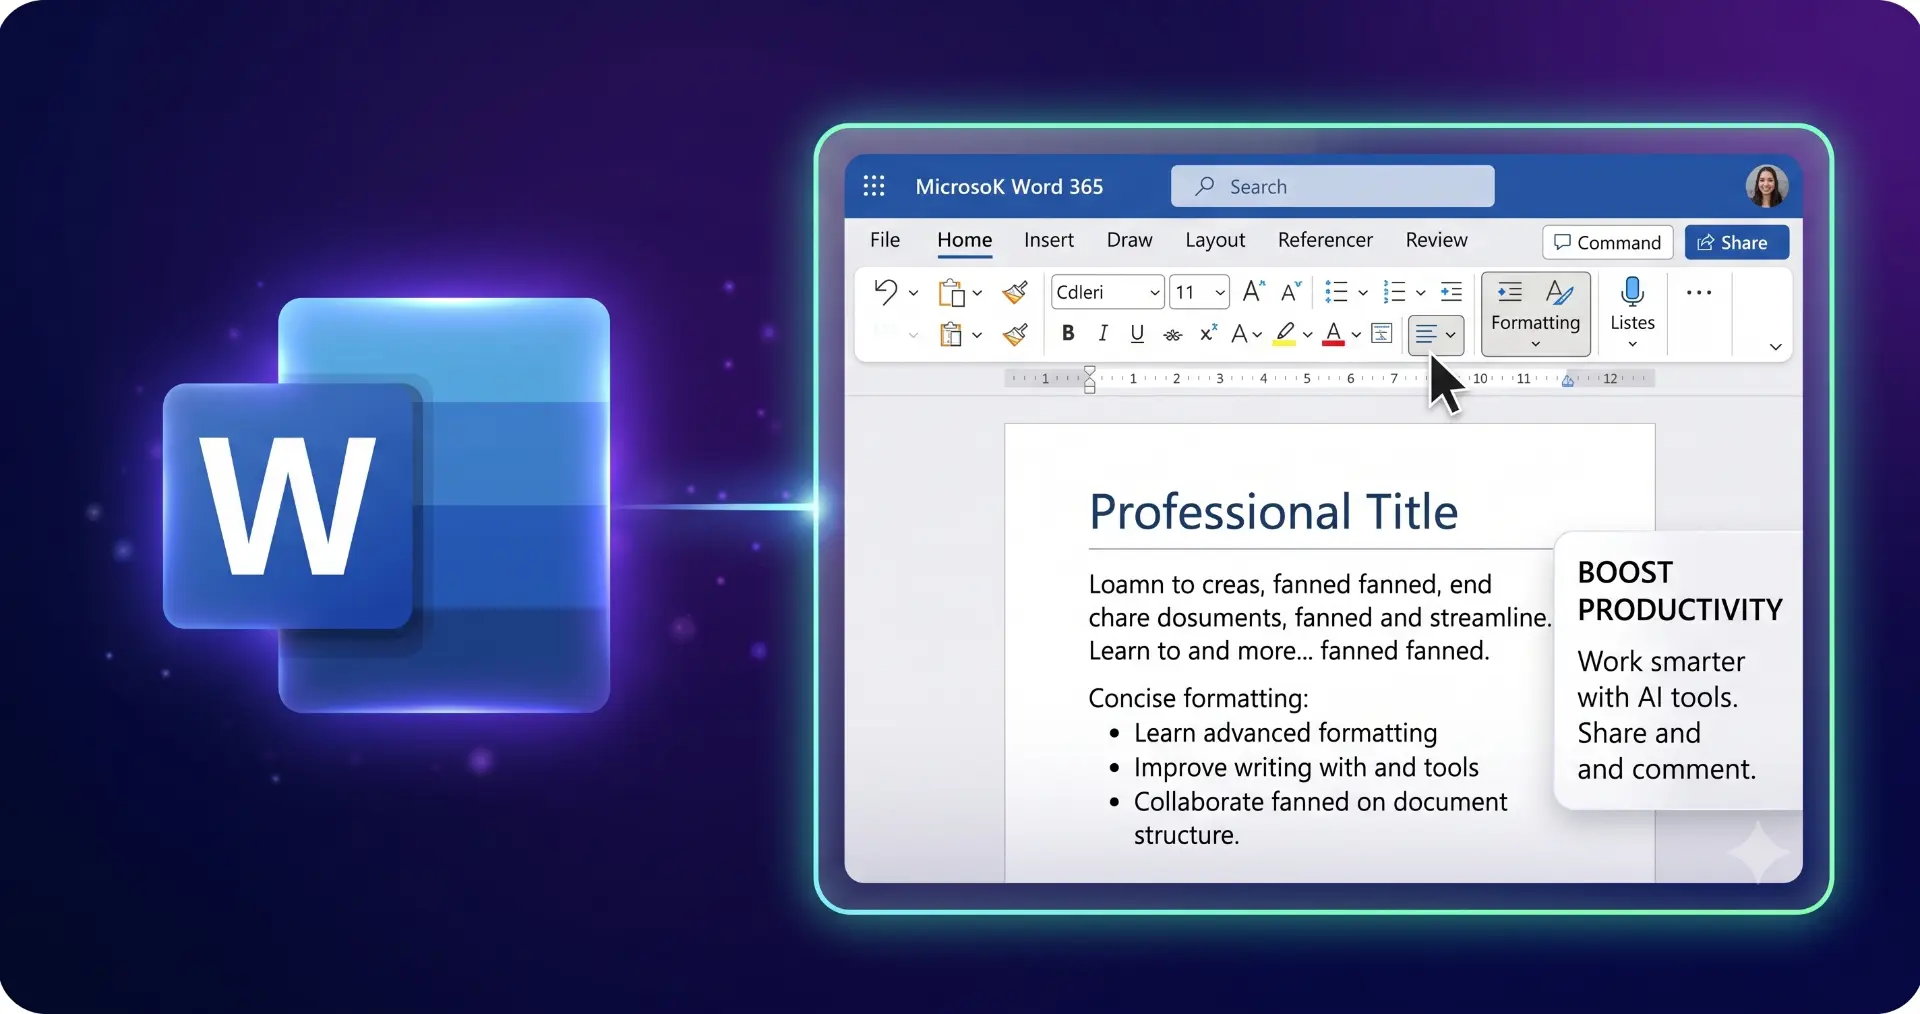Apply a numbered list
This screenshot has height=1014, width=1920.
1394,292
